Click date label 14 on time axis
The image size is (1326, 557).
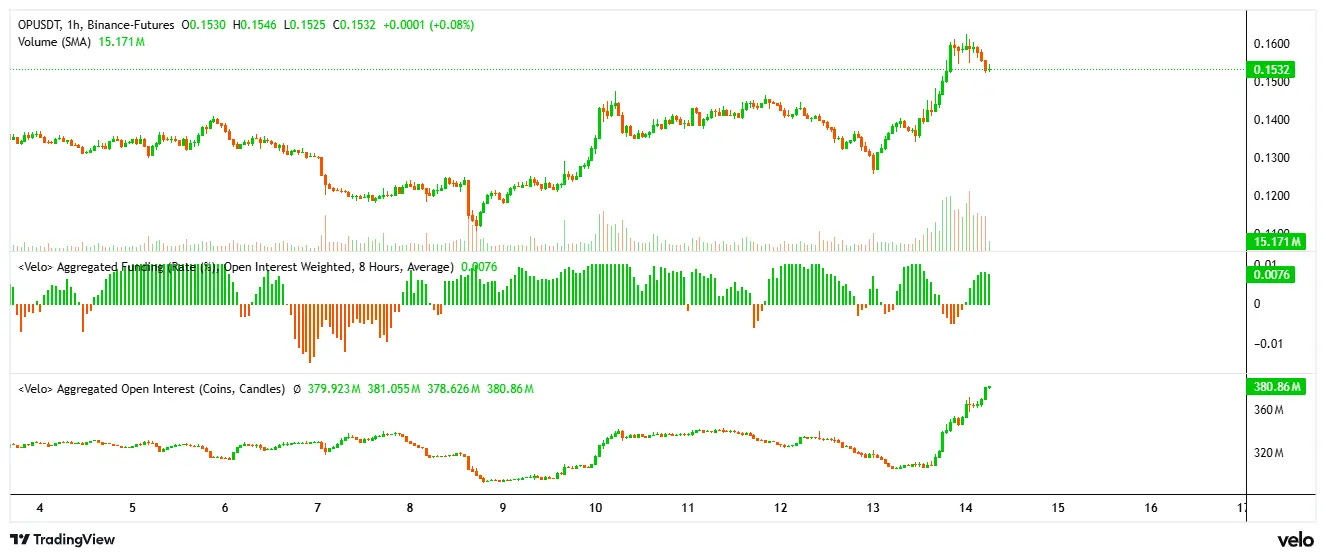pyautogui.click(x=966, y=508)
